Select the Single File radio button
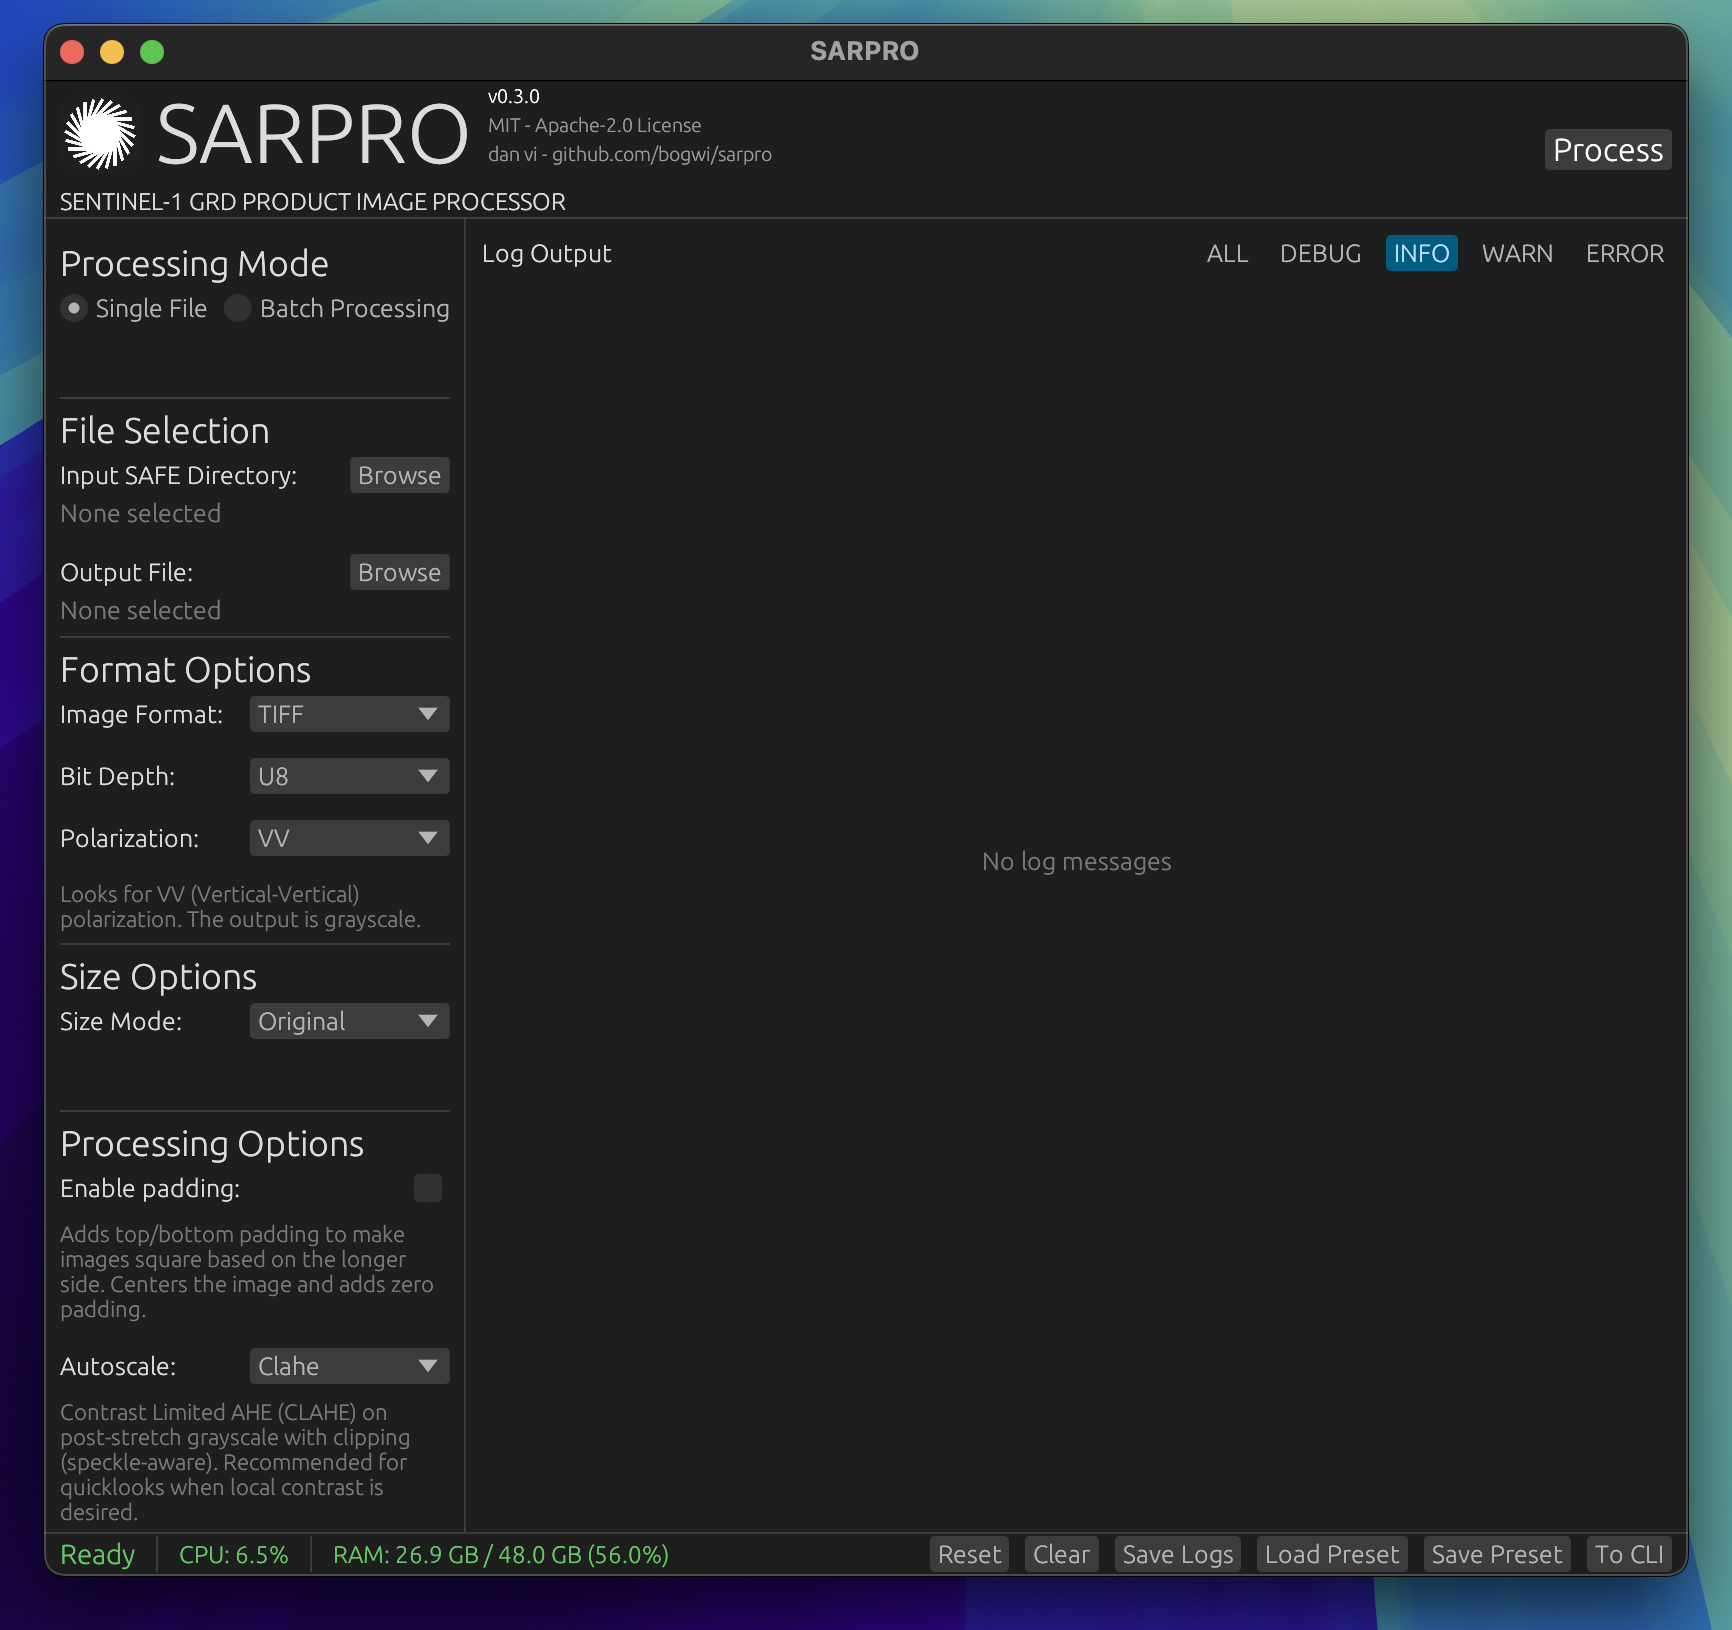The image size is (1732, 1630). 74,308
